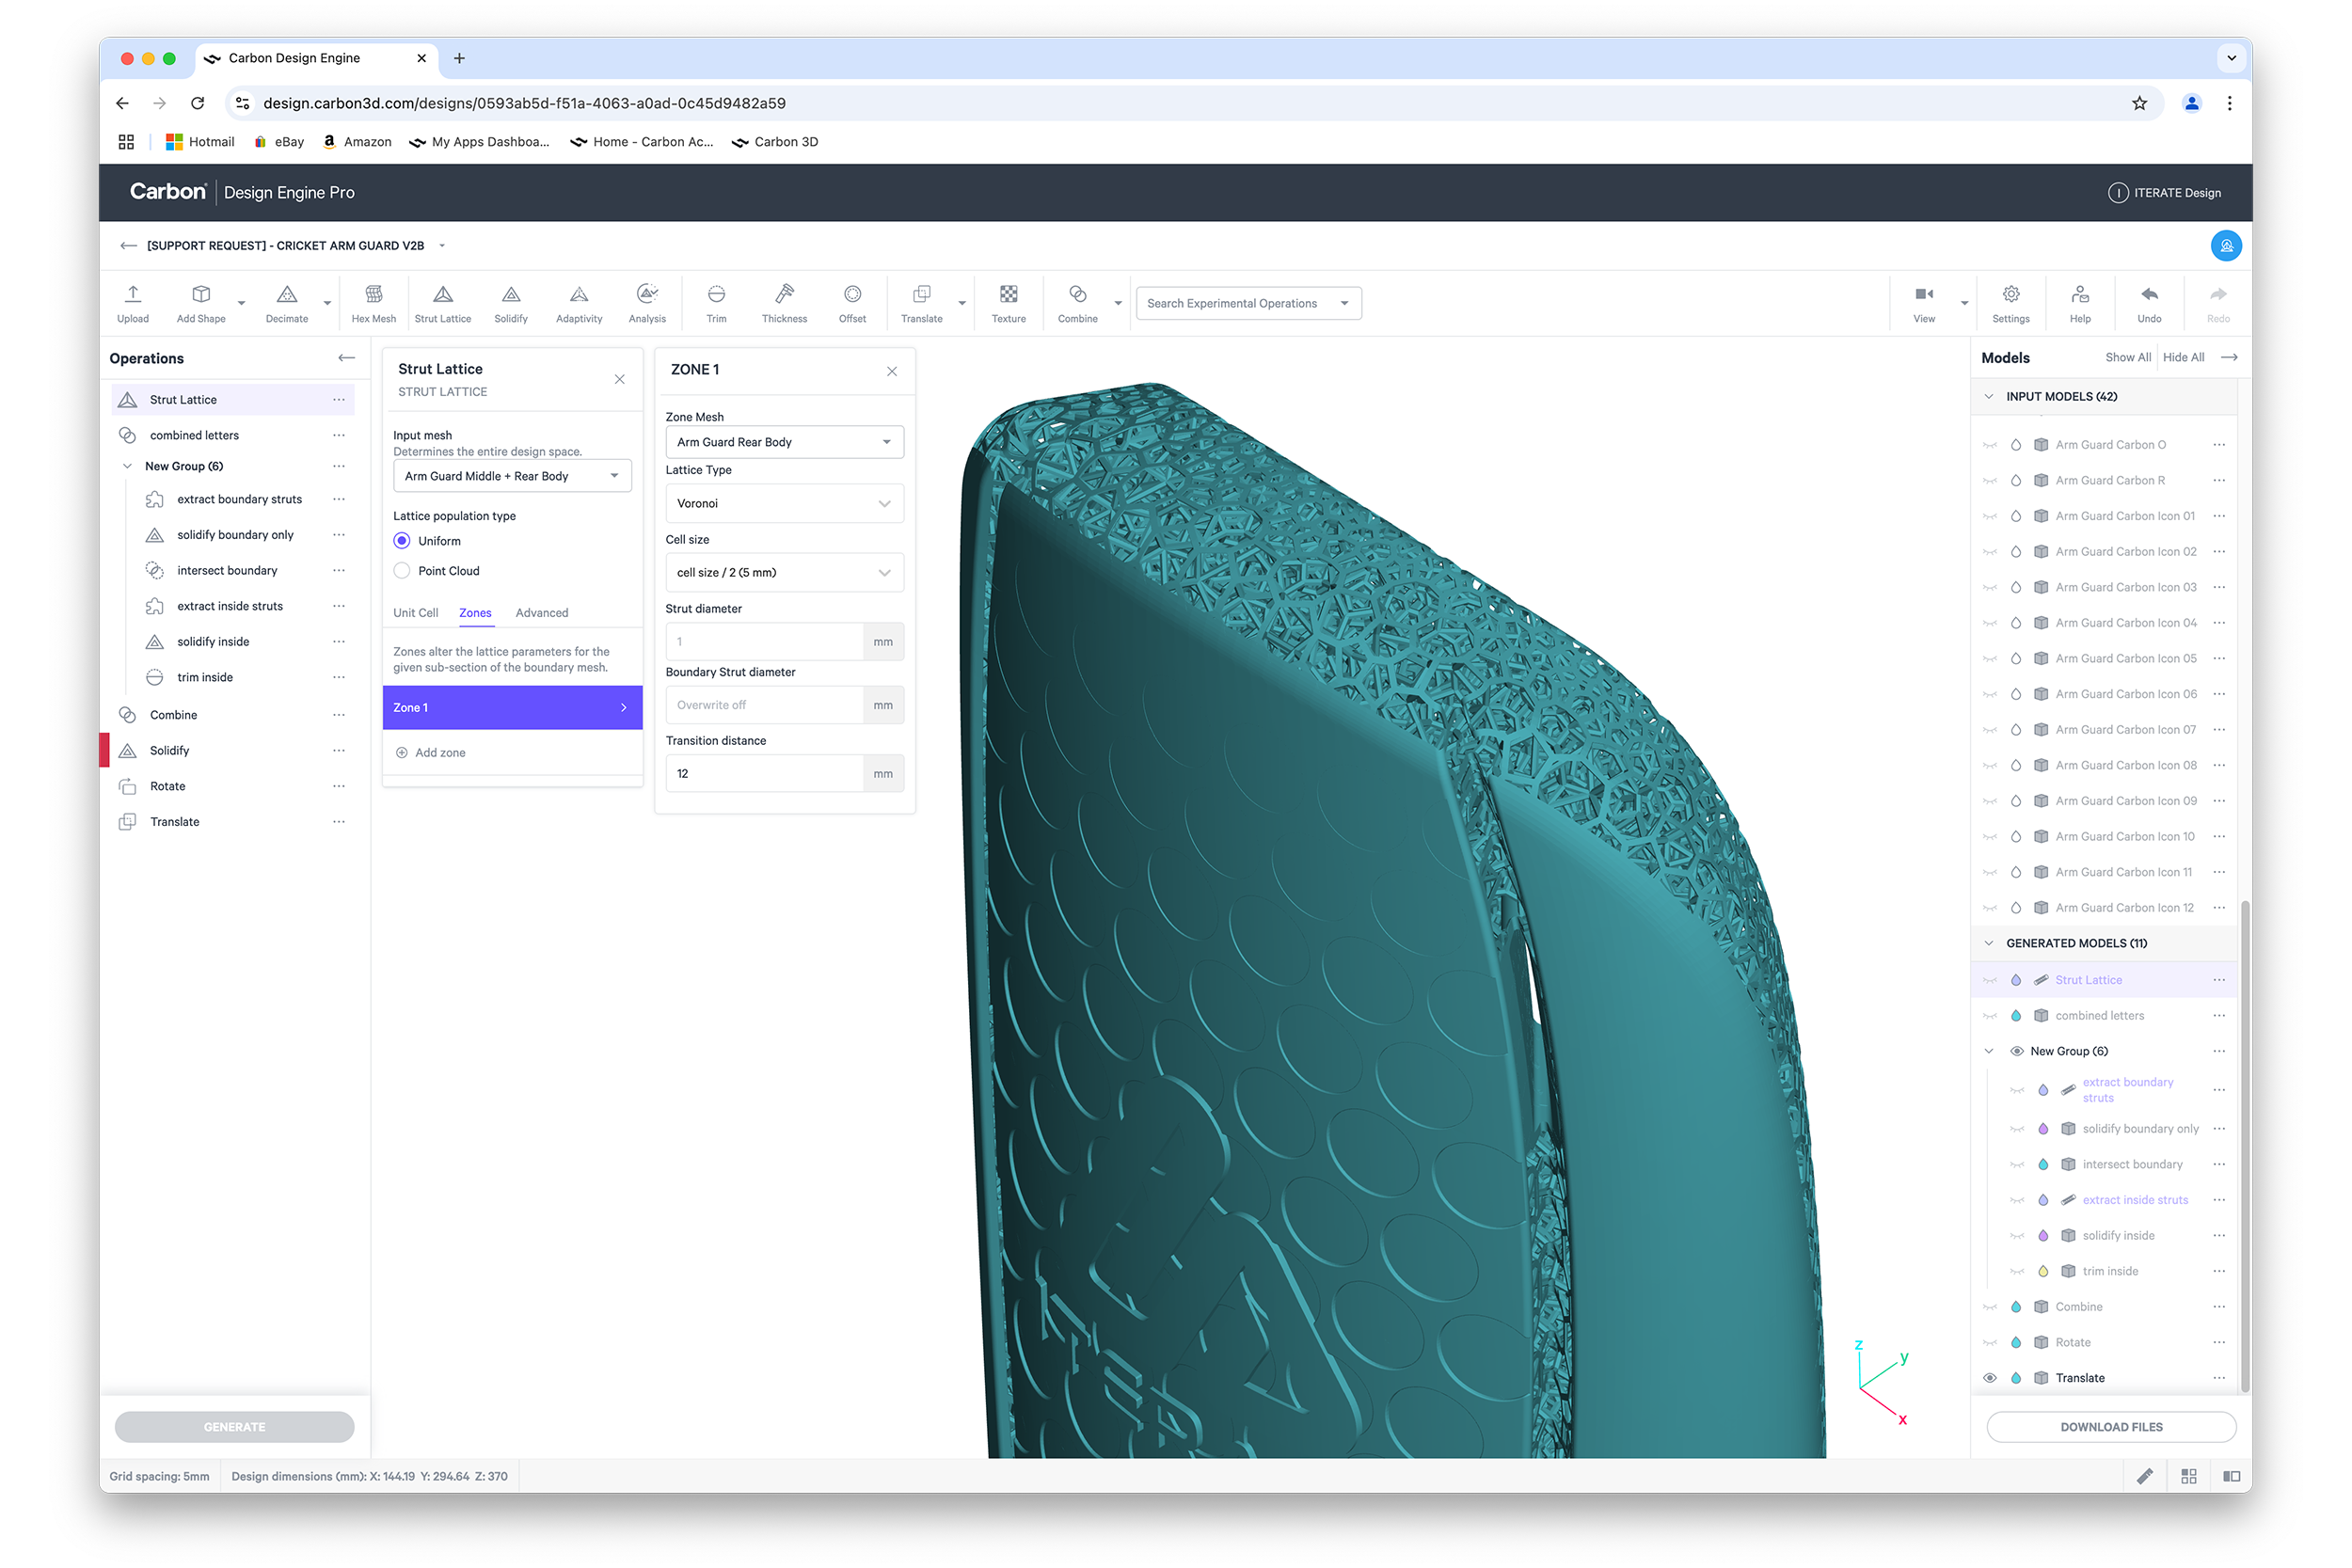
Task: Open the Settings gear
Action: pyautogui.click(x=2011, y=294)
